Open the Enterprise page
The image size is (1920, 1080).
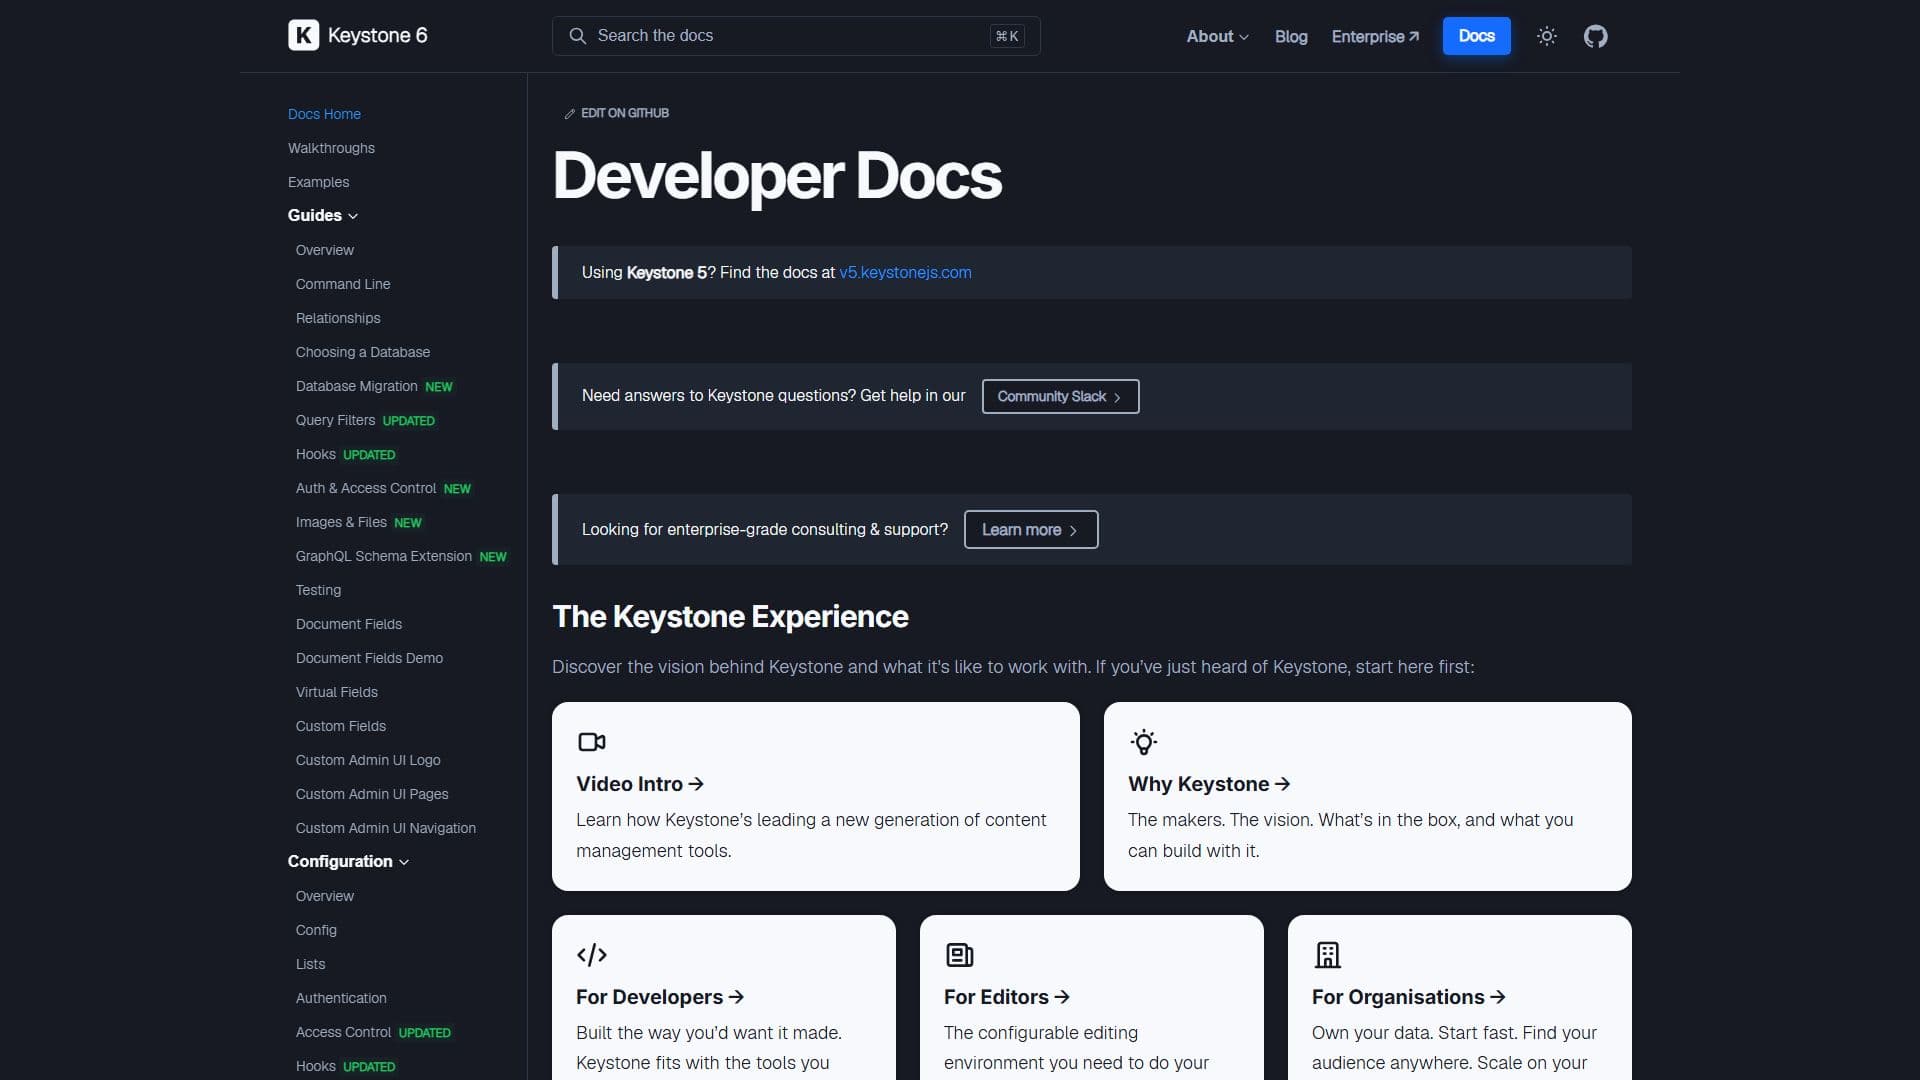click(1375, 36)
